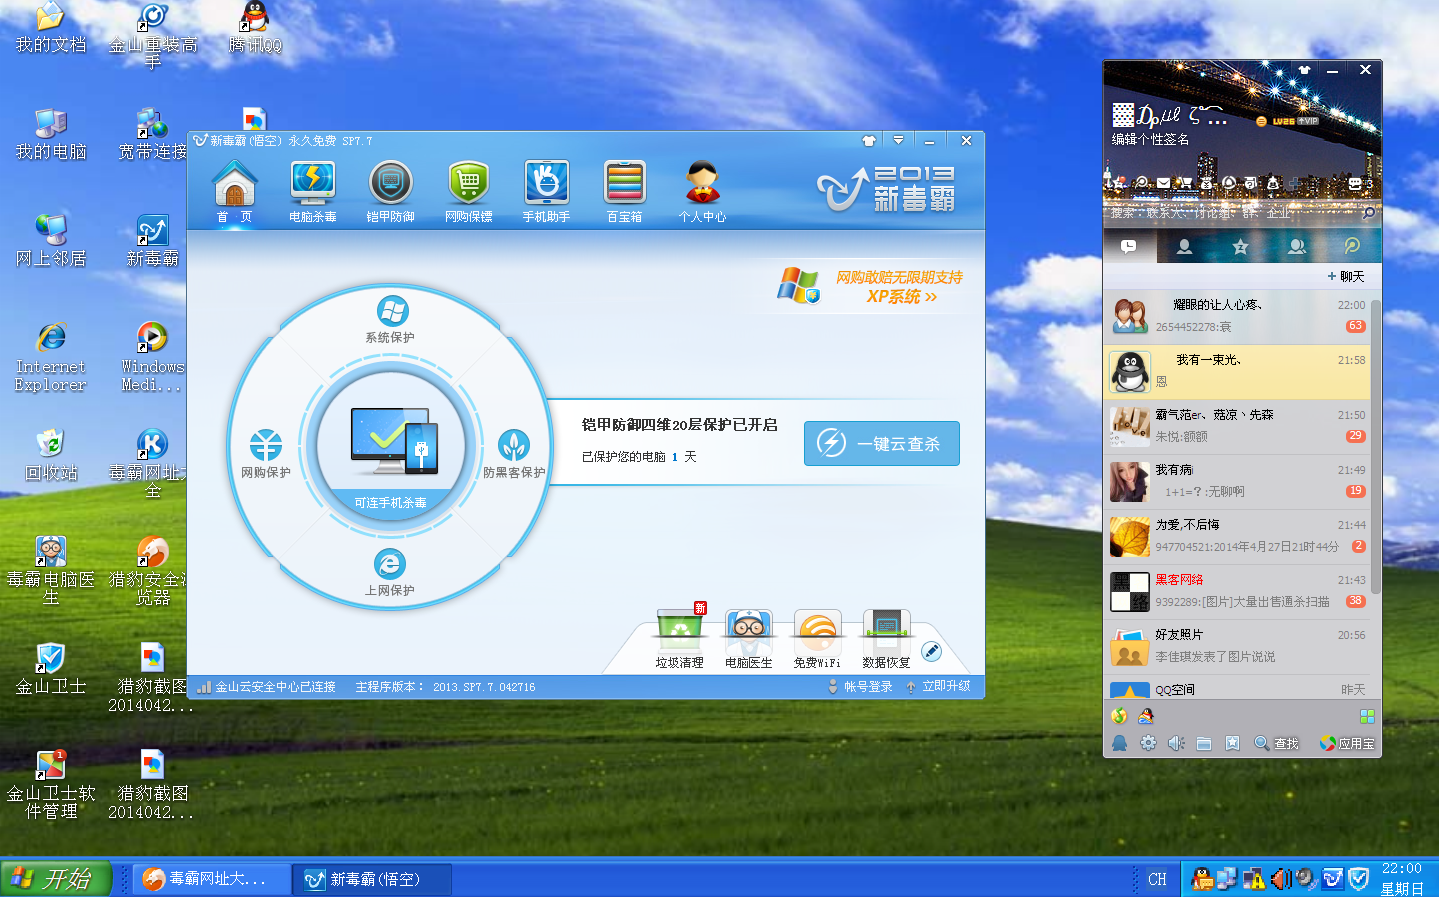1439x897 pixels.
Task: Open QQ file folder icon
Action: [x=1204, y=743]
